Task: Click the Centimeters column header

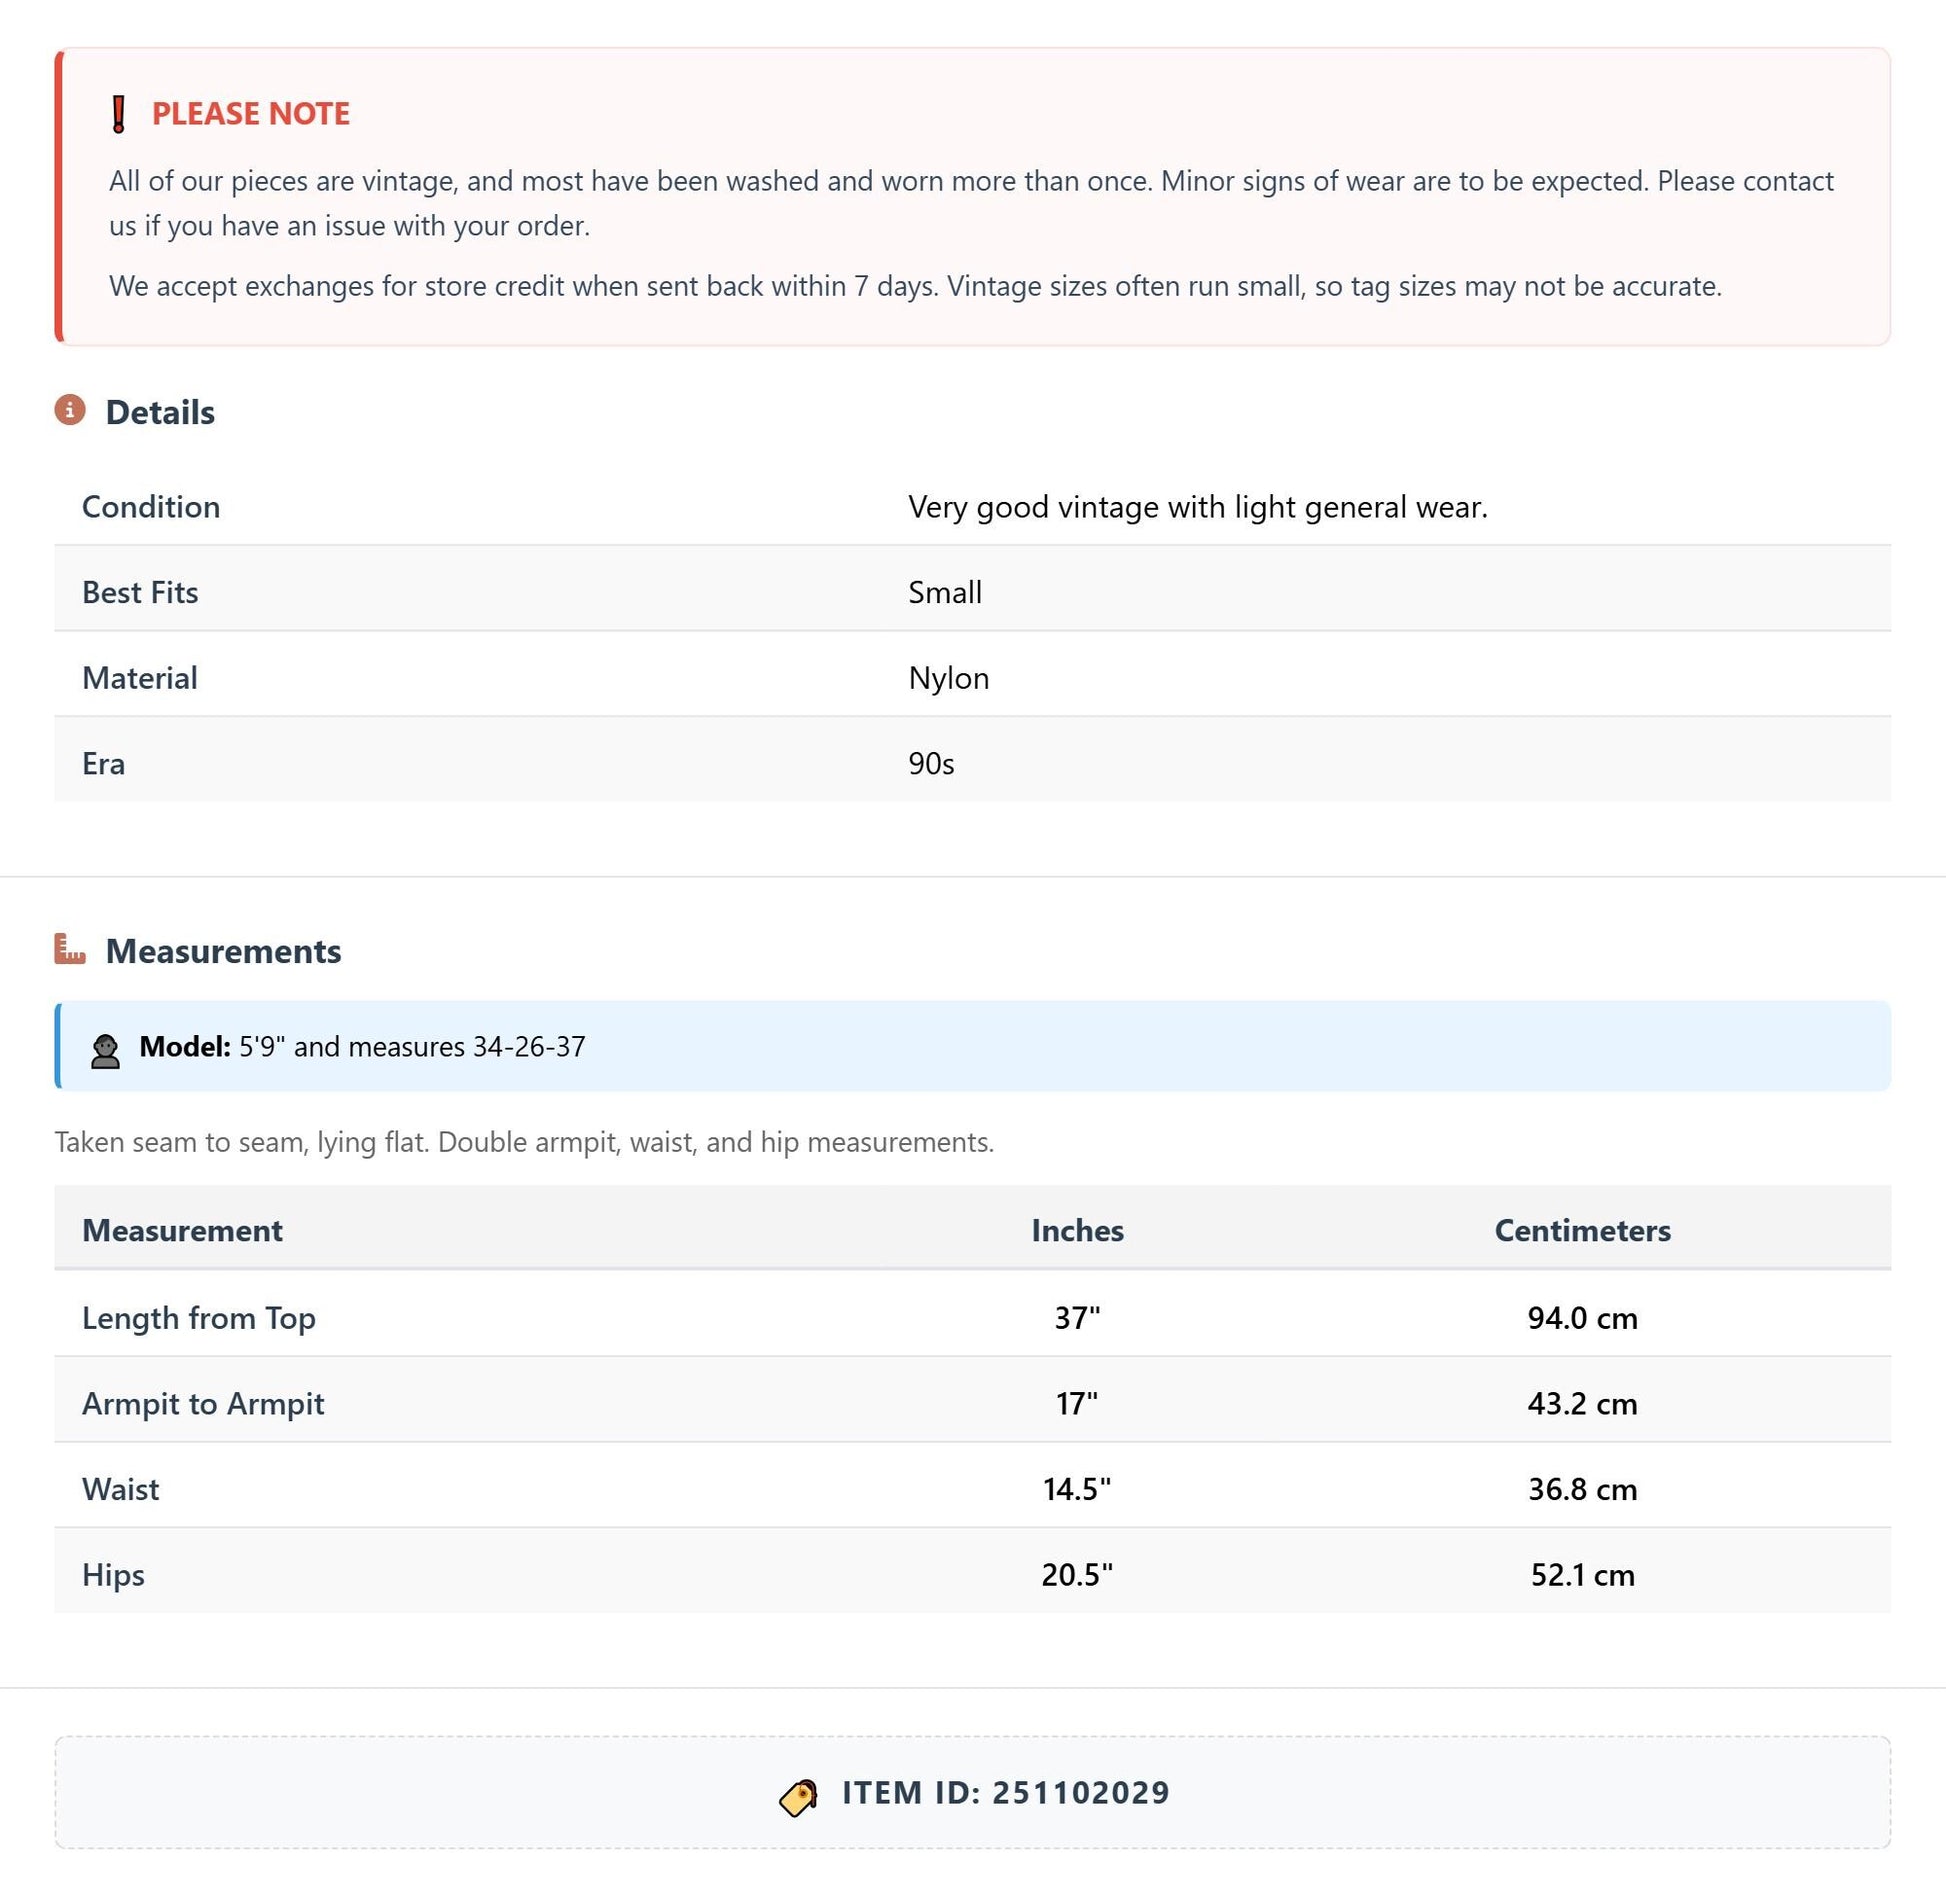Action: coord(1582,1230)
